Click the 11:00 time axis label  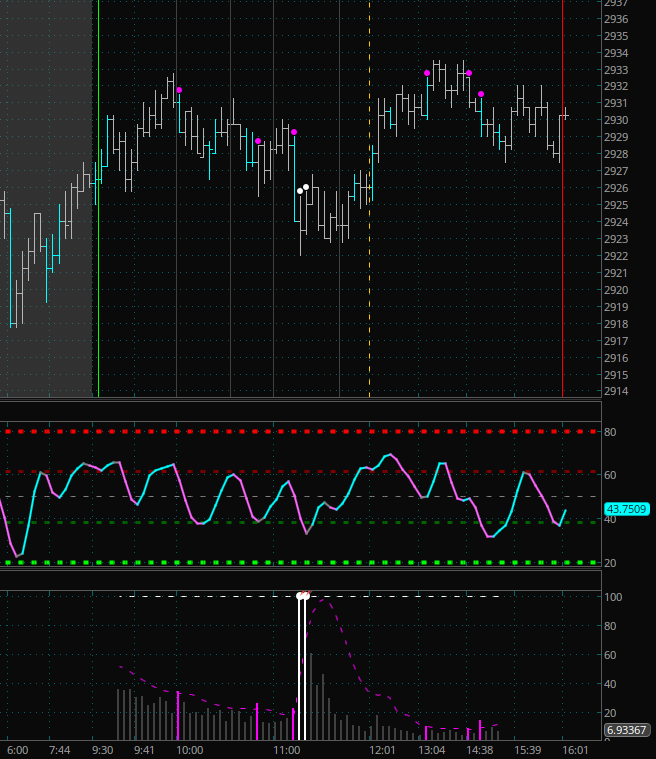(287, 749)
